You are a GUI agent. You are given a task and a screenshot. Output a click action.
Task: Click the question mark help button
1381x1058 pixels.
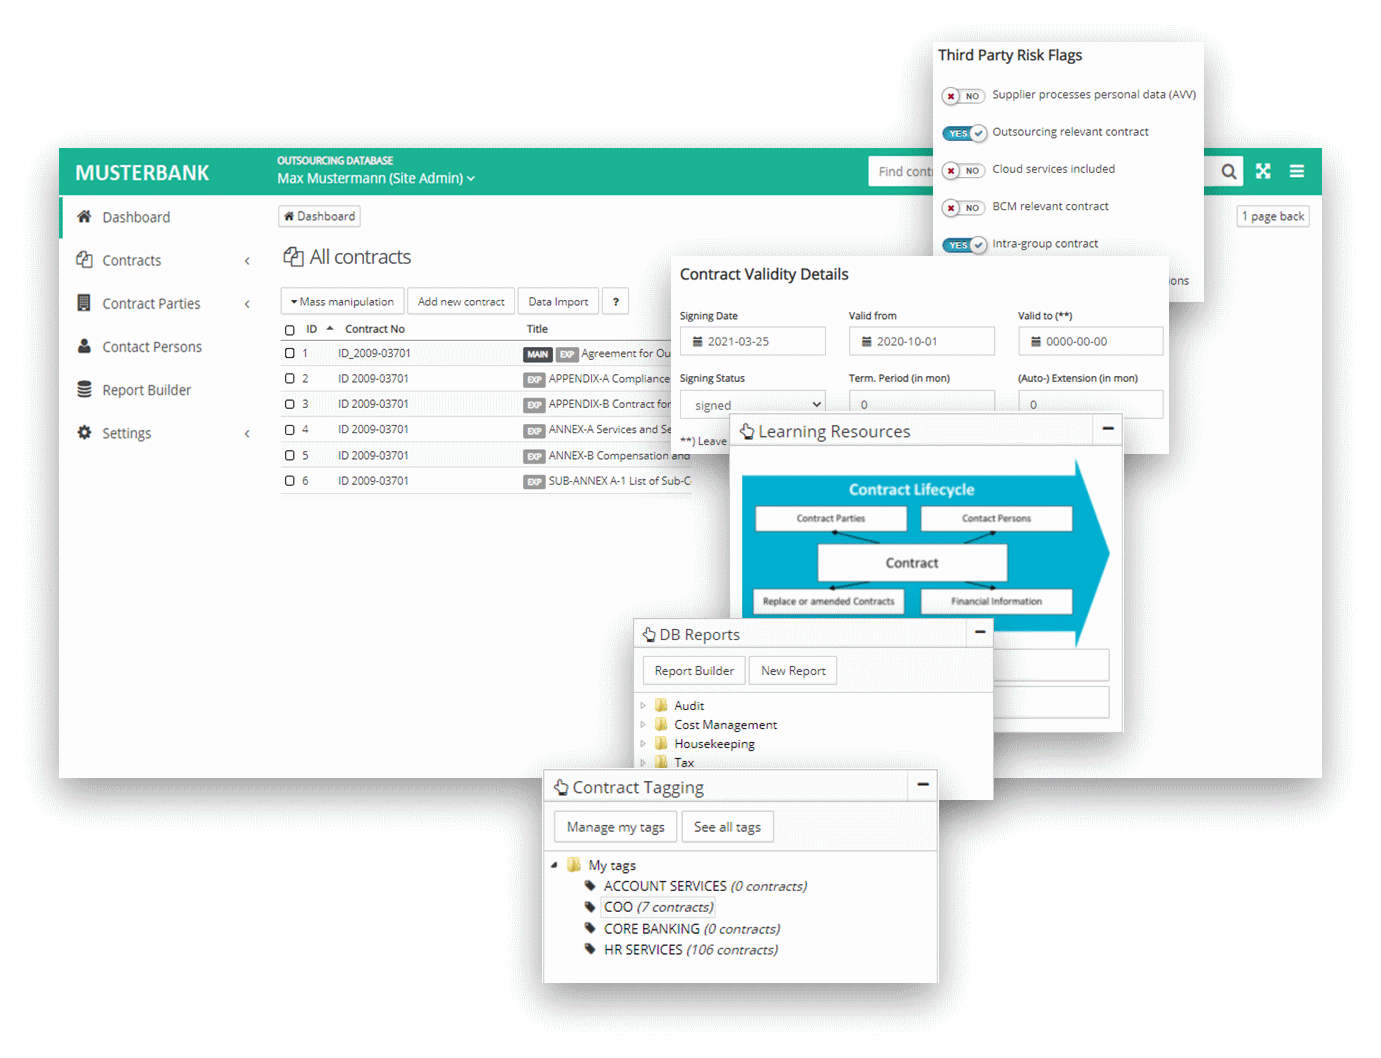coord(616,301)
